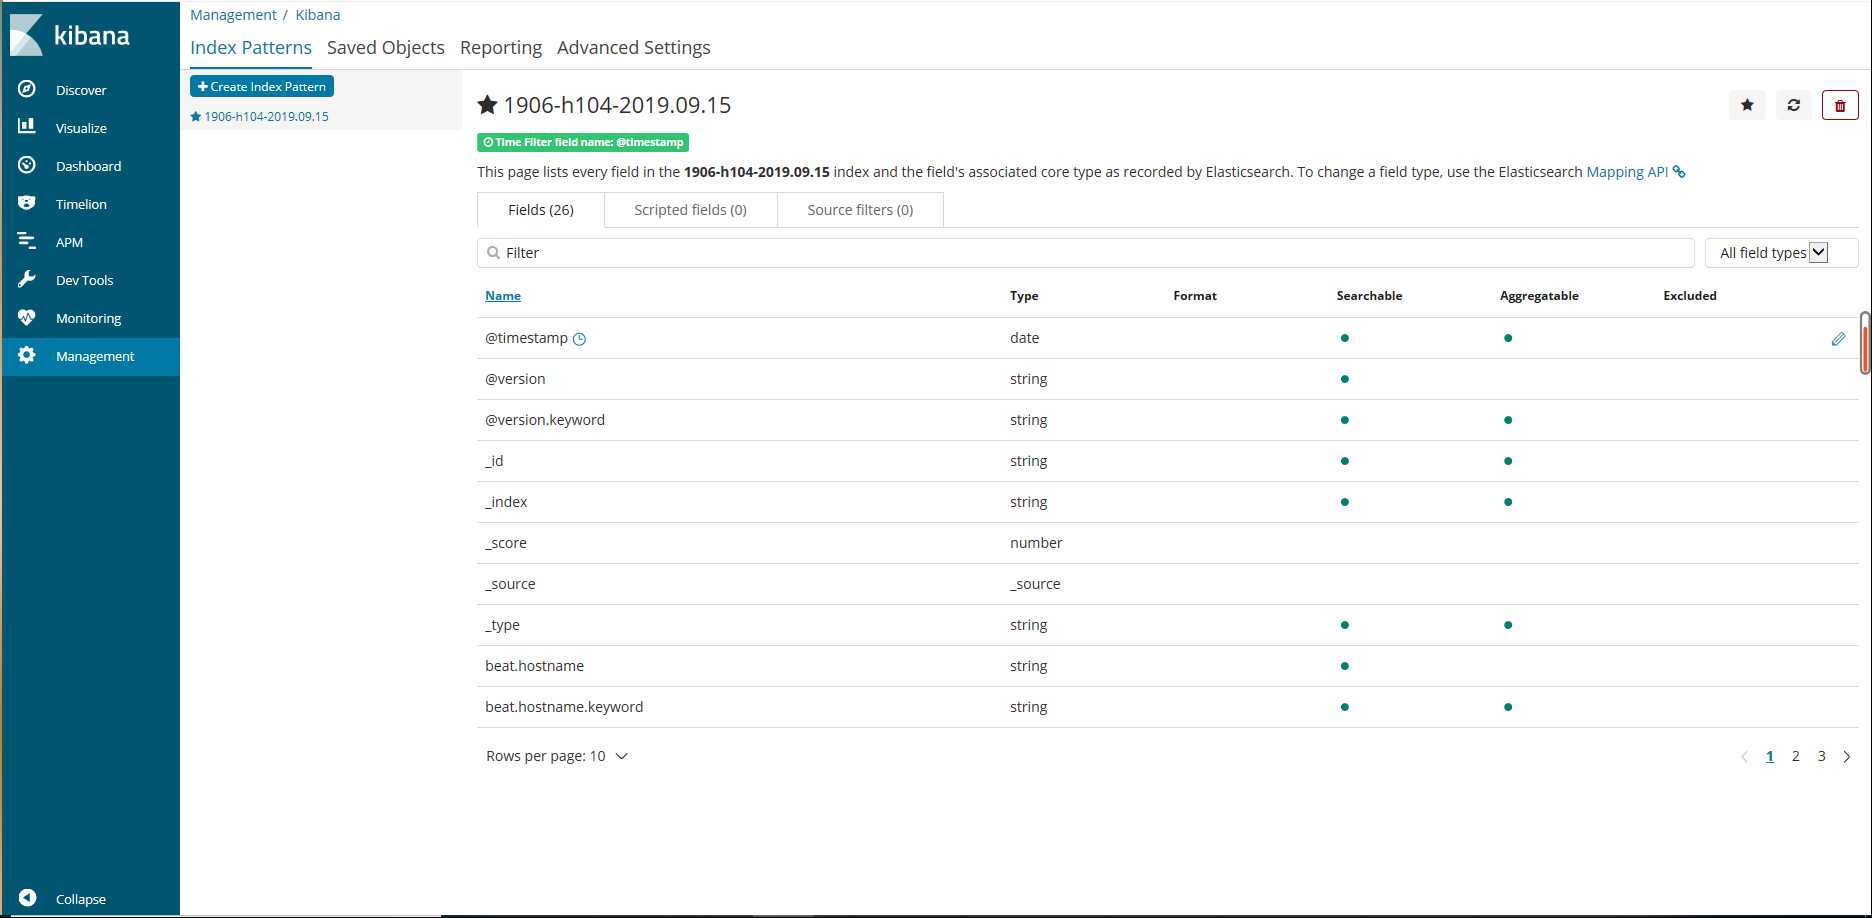Click the Kibana logo

coord(70,35)
